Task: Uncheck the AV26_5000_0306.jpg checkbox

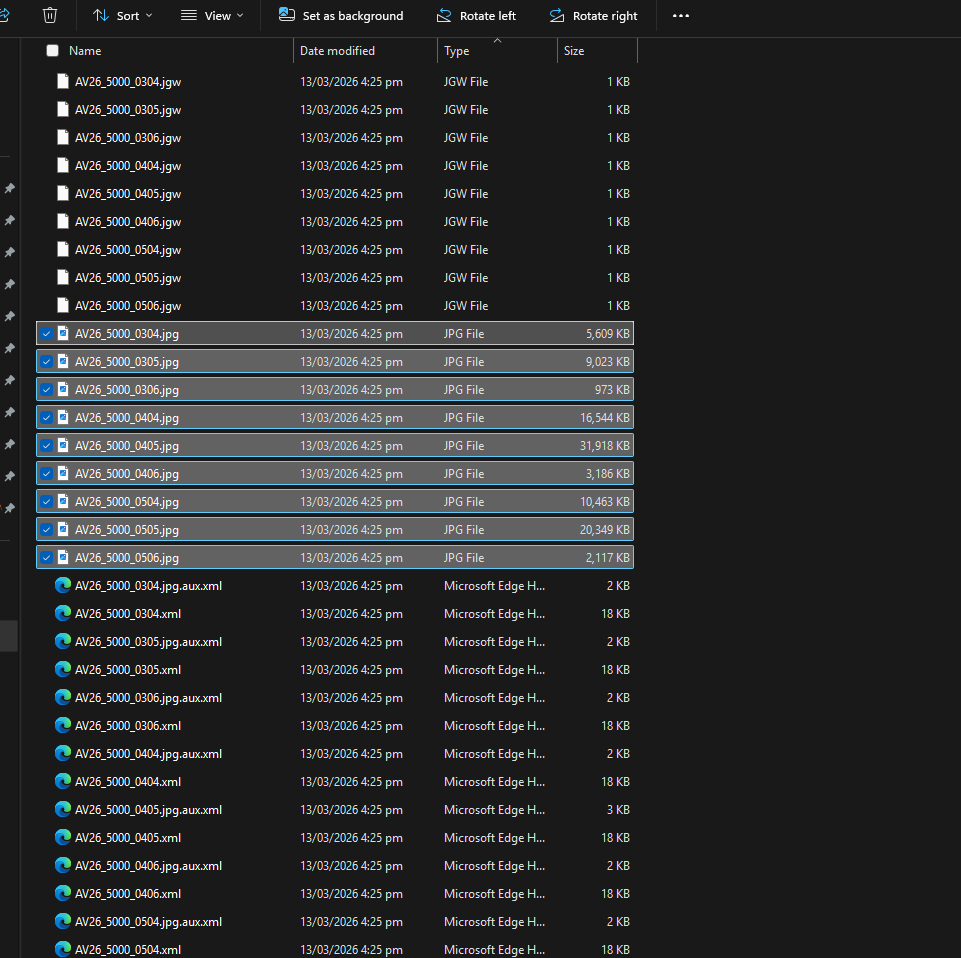Action: [x=47, y=390]
